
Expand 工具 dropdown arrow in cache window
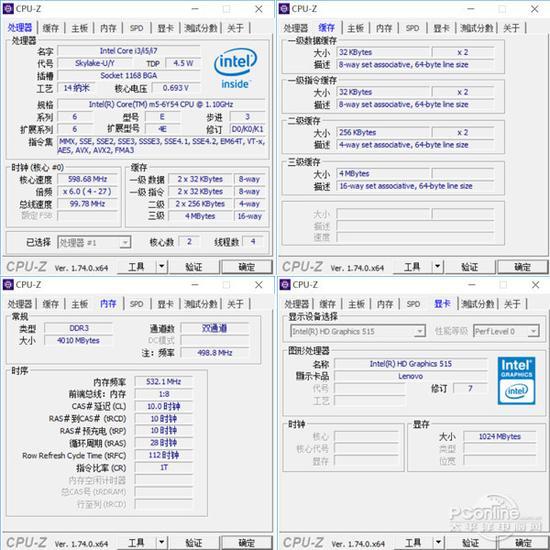click(437, 267)
